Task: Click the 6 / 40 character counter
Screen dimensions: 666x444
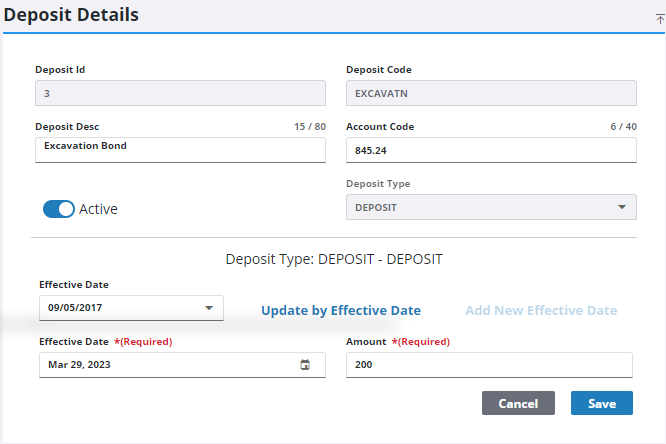Action: [623, 127]
